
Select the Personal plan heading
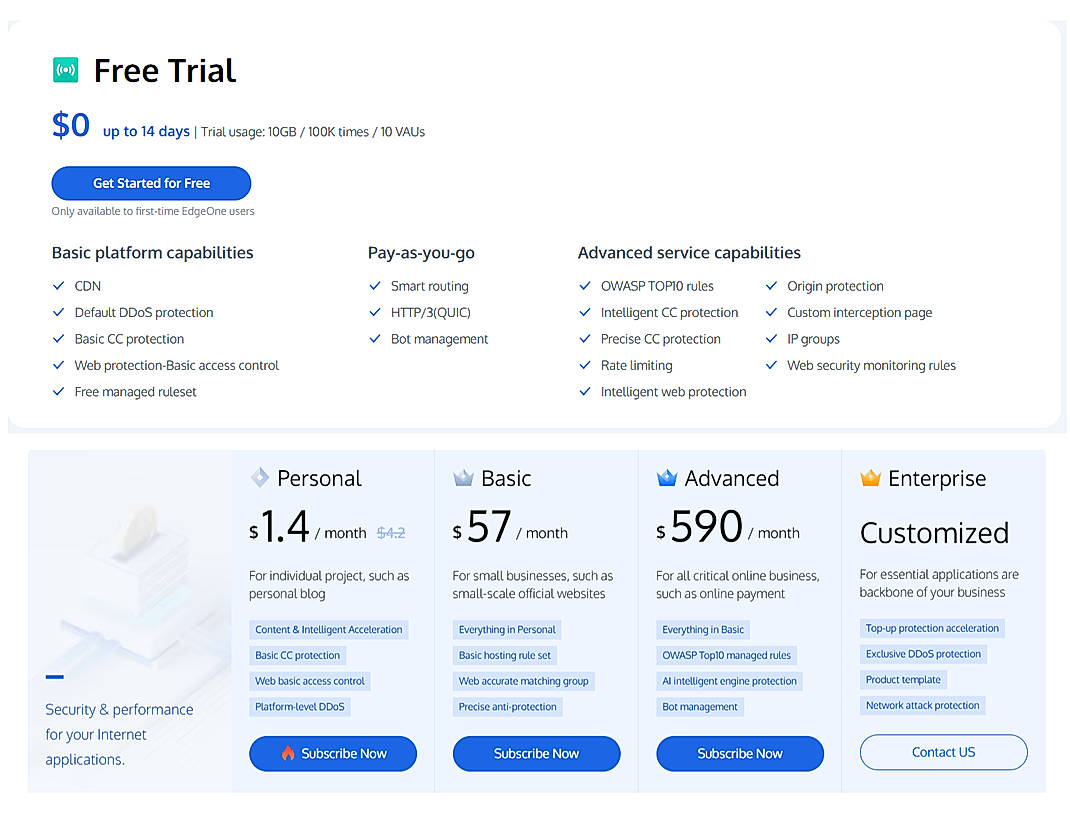(x=318, y=478)
